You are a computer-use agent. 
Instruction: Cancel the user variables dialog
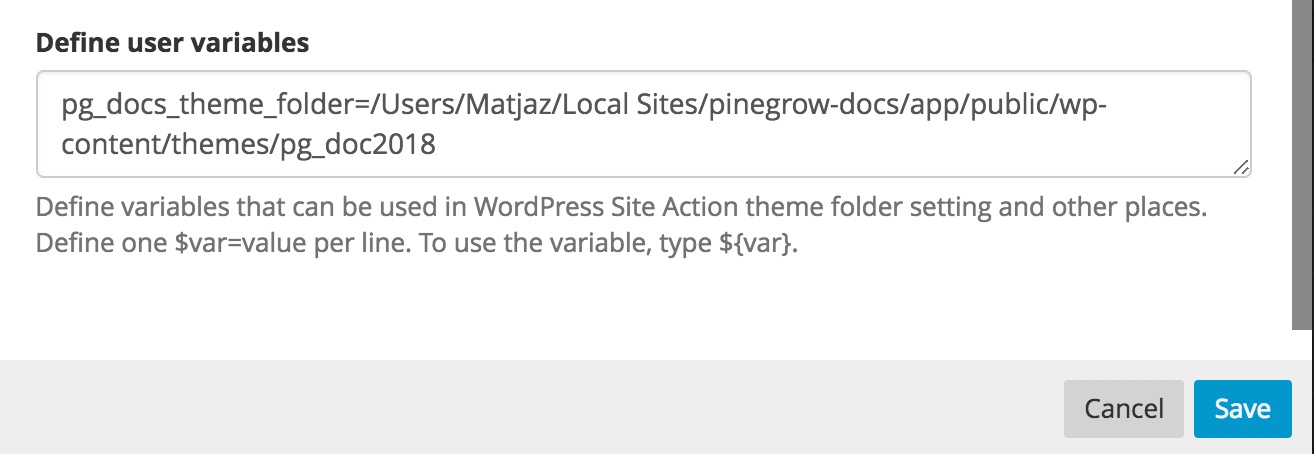1124,408
